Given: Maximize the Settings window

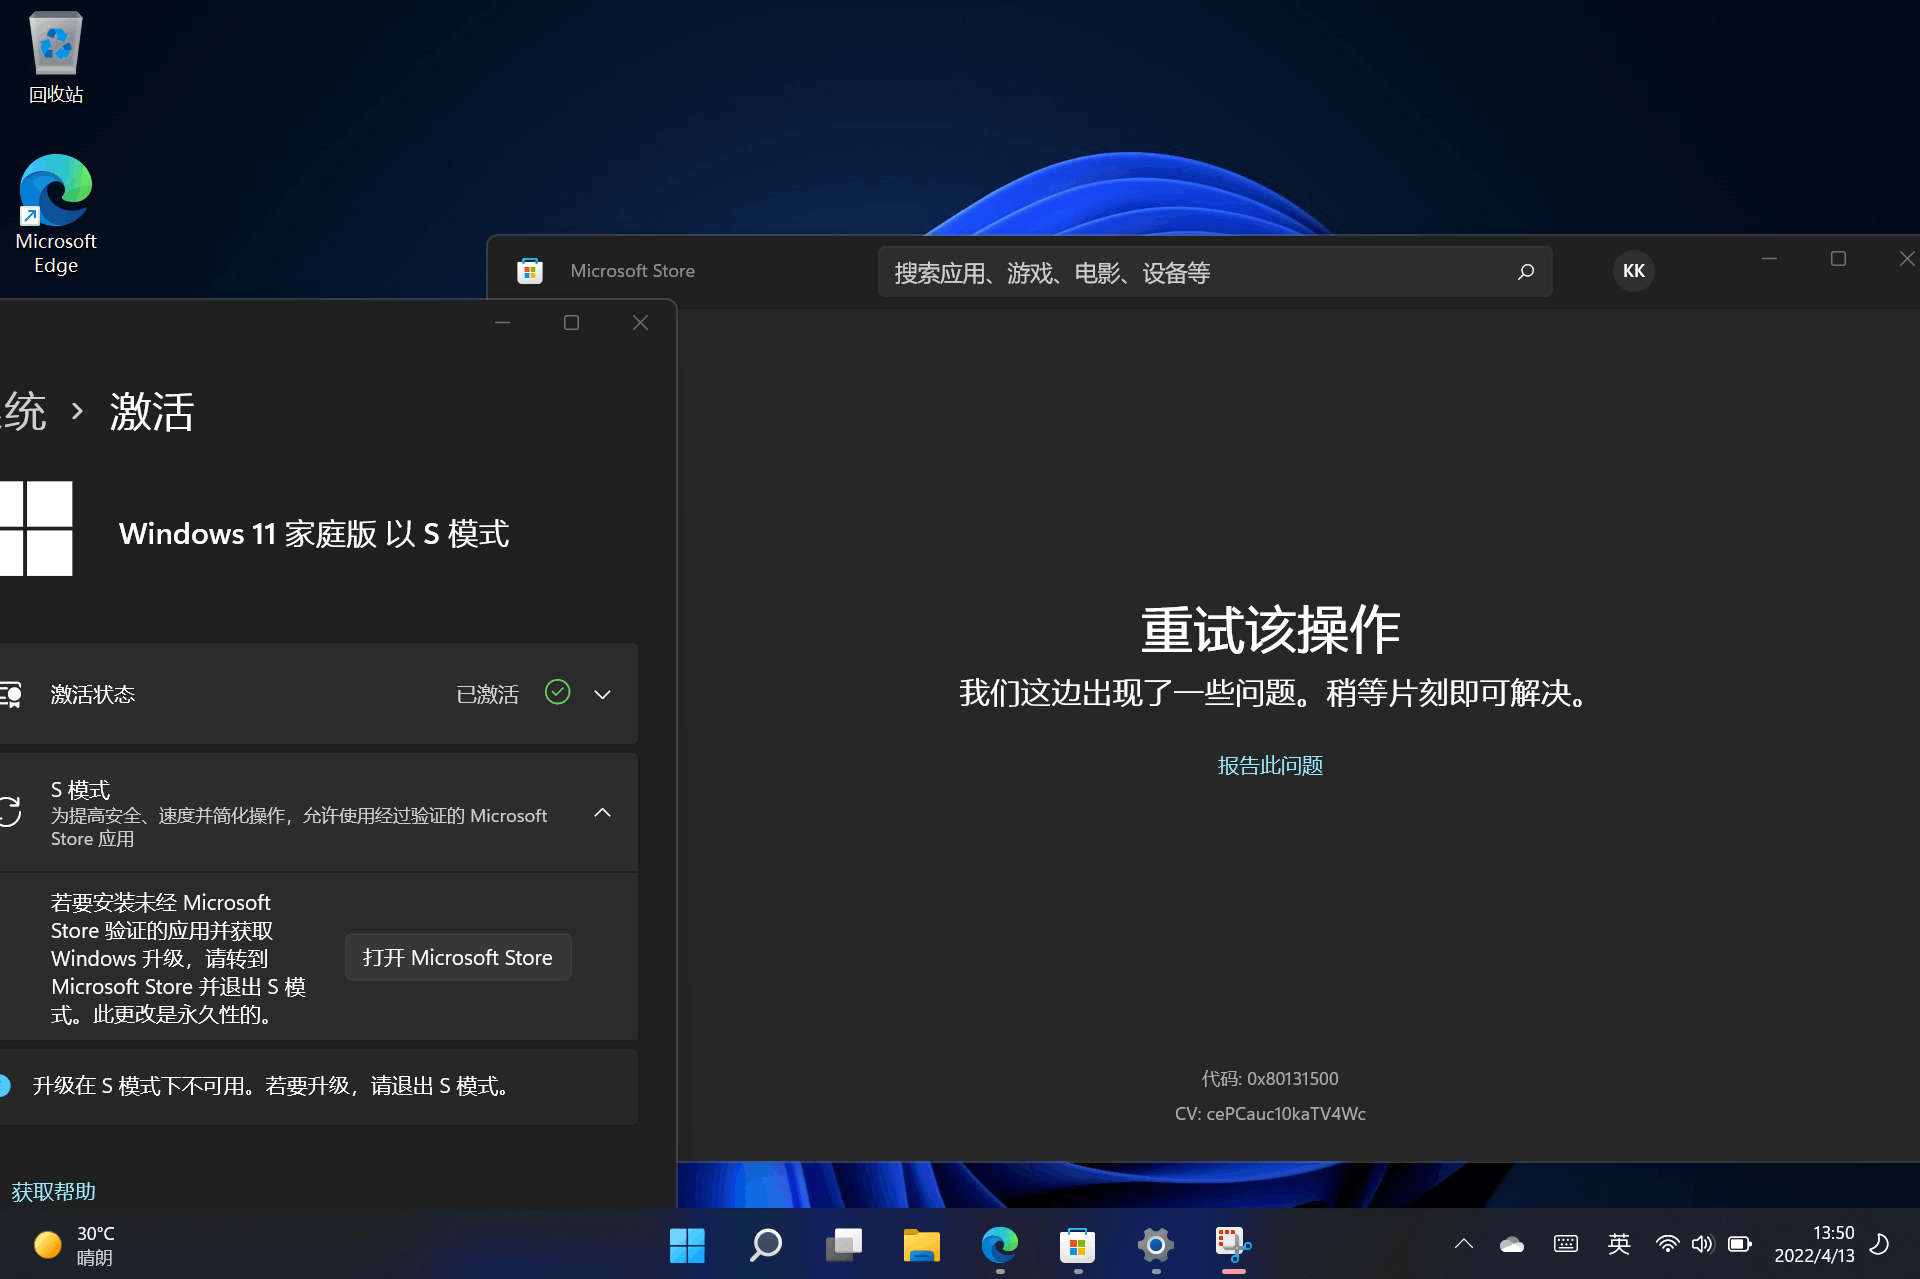Looking at the screenshot, I should pyautogui.click(x=571, y=322).
